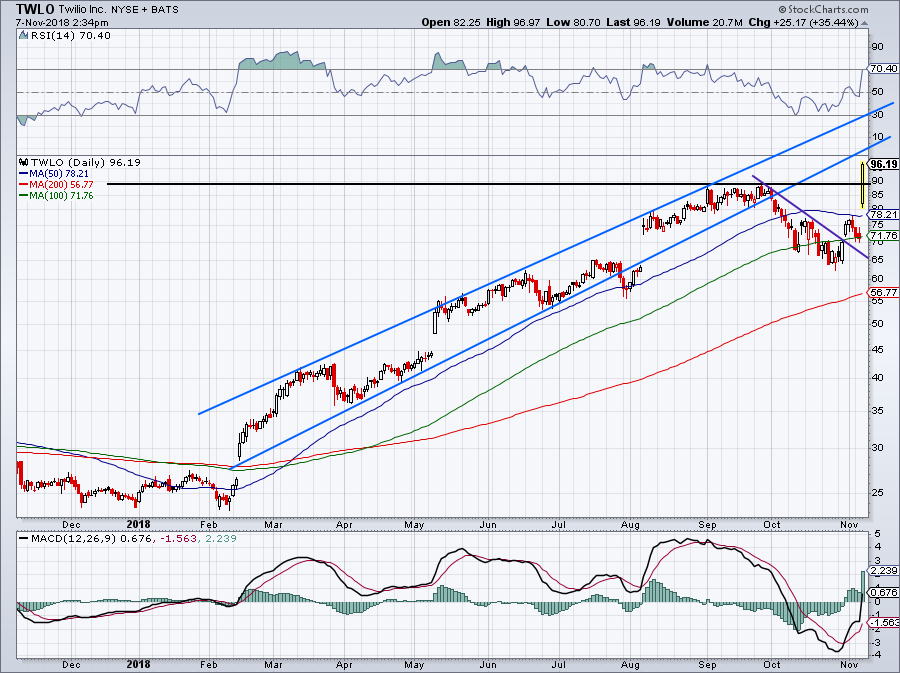The image size is (900, 673).
Task: Click the 7-Nov-2018 2:34pm timestamp
Action: (x=62, y=23)
